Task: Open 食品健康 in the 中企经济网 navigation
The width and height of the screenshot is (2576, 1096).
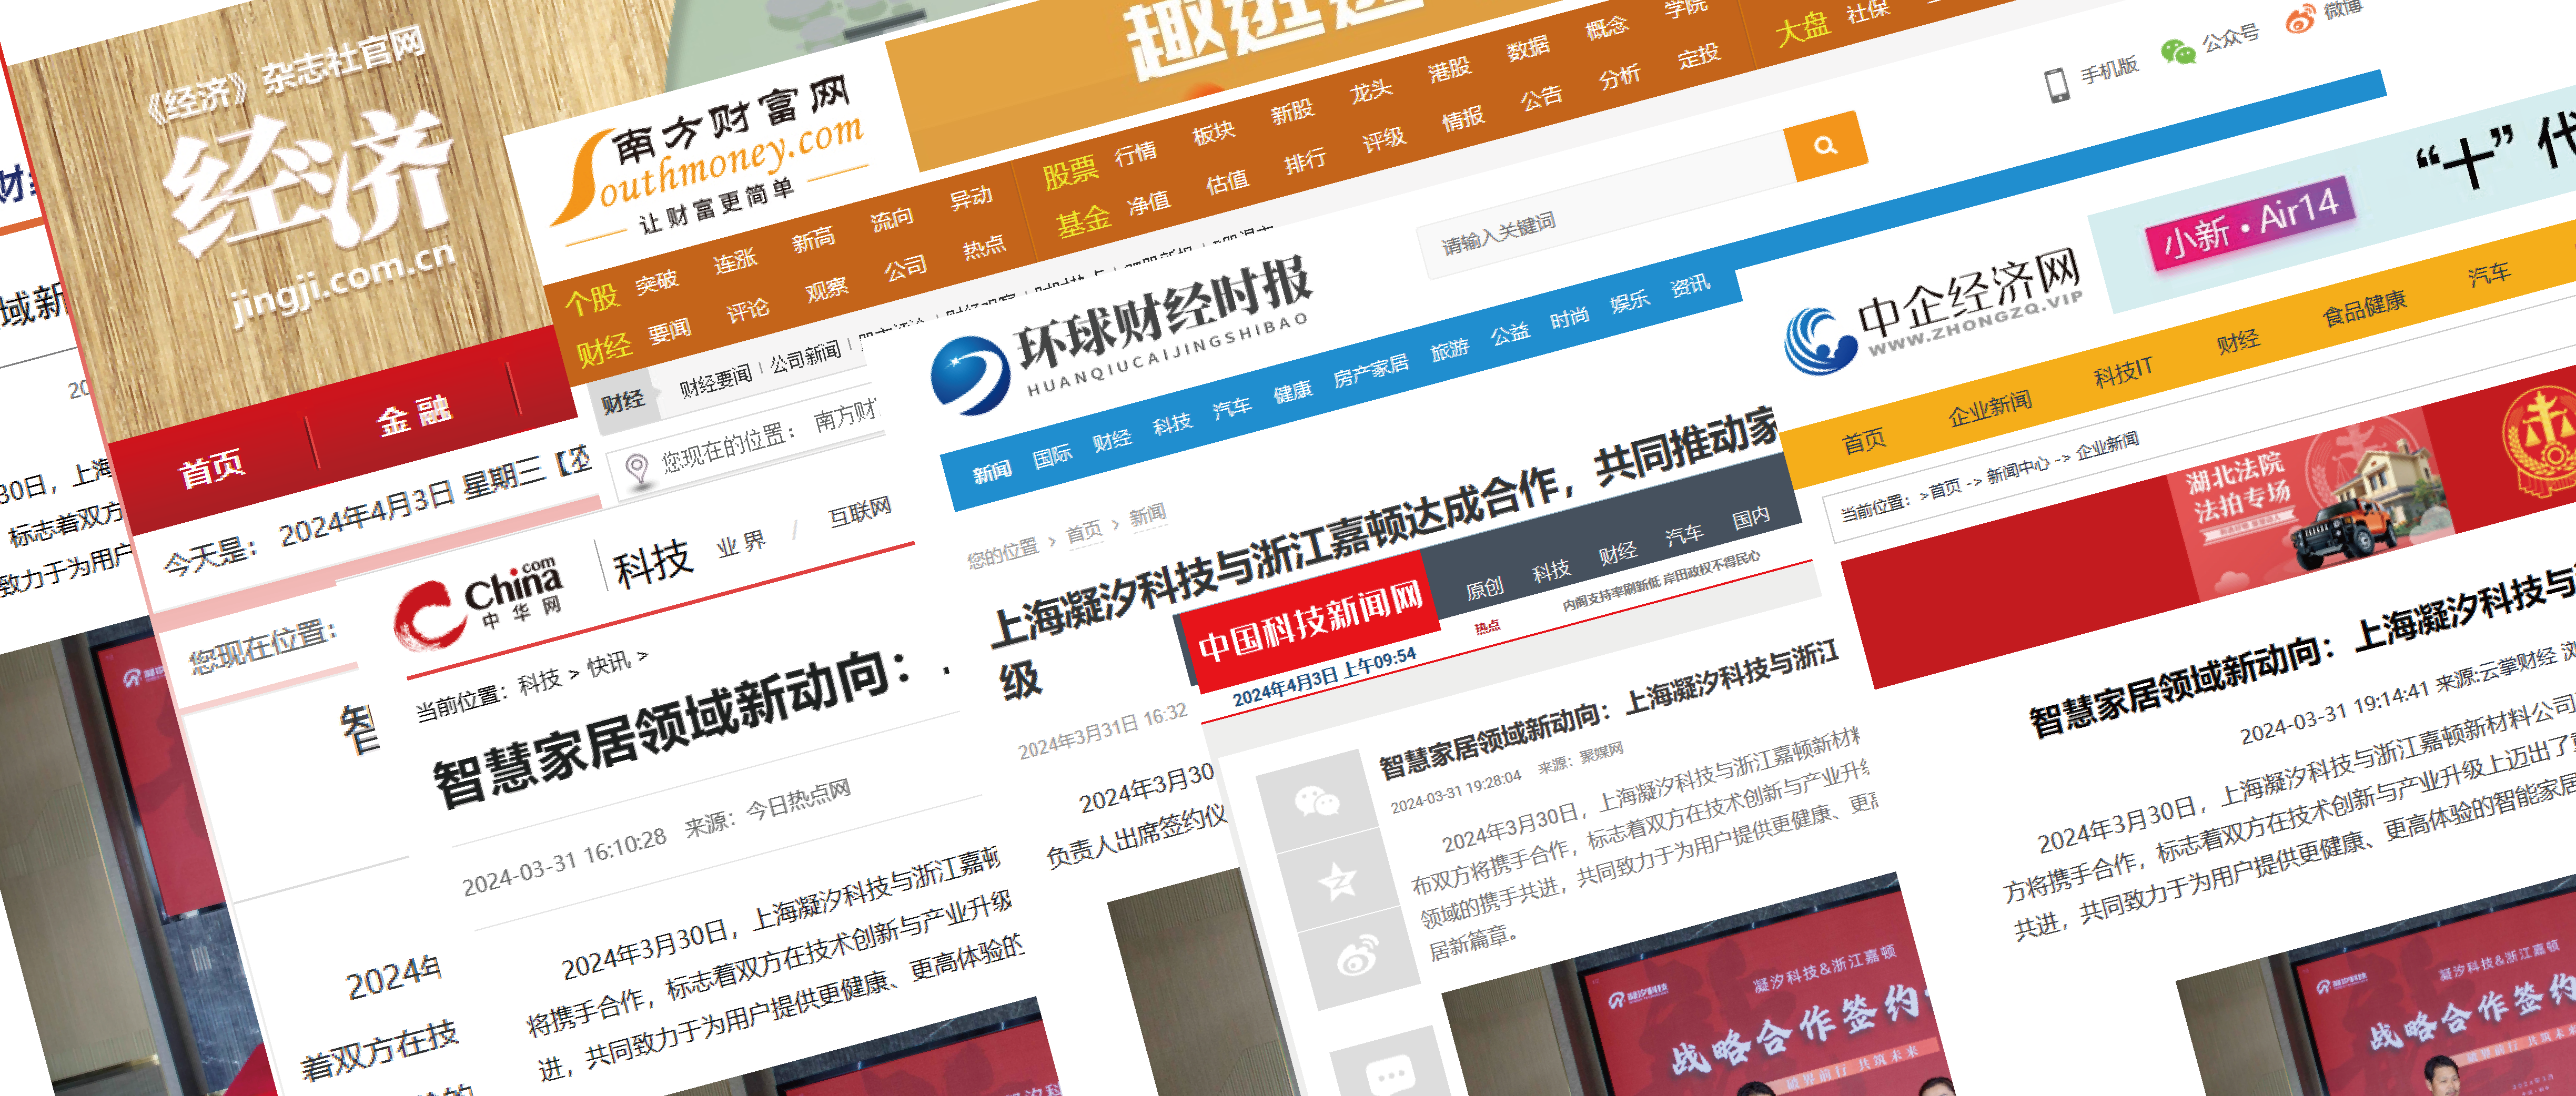Action: tap(2364, 309)
